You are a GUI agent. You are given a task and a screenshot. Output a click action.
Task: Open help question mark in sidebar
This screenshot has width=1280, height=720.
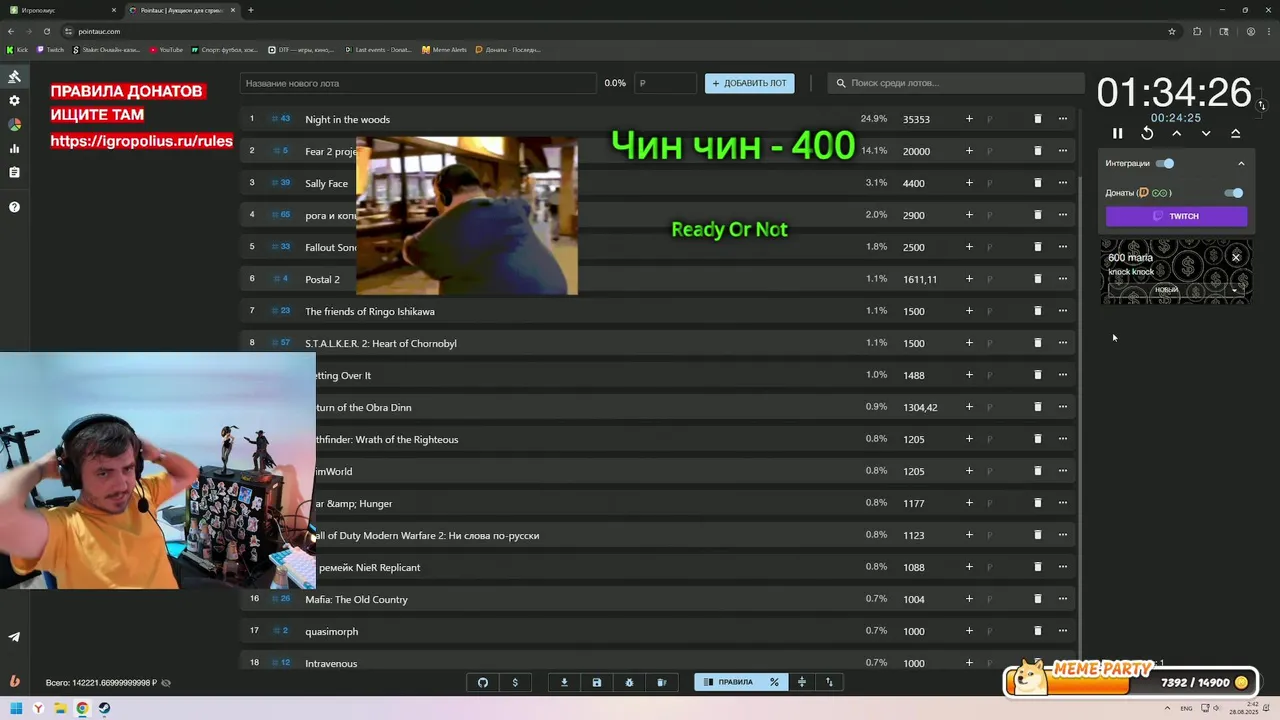(14, 207)
